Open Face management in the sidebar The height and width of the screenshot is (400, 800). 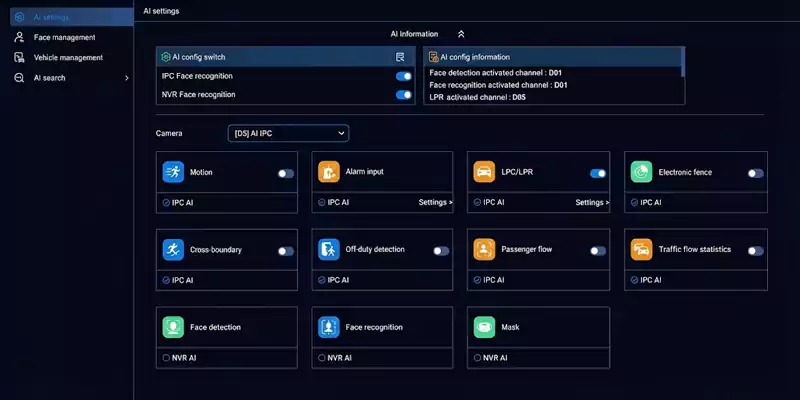[64, 37]
